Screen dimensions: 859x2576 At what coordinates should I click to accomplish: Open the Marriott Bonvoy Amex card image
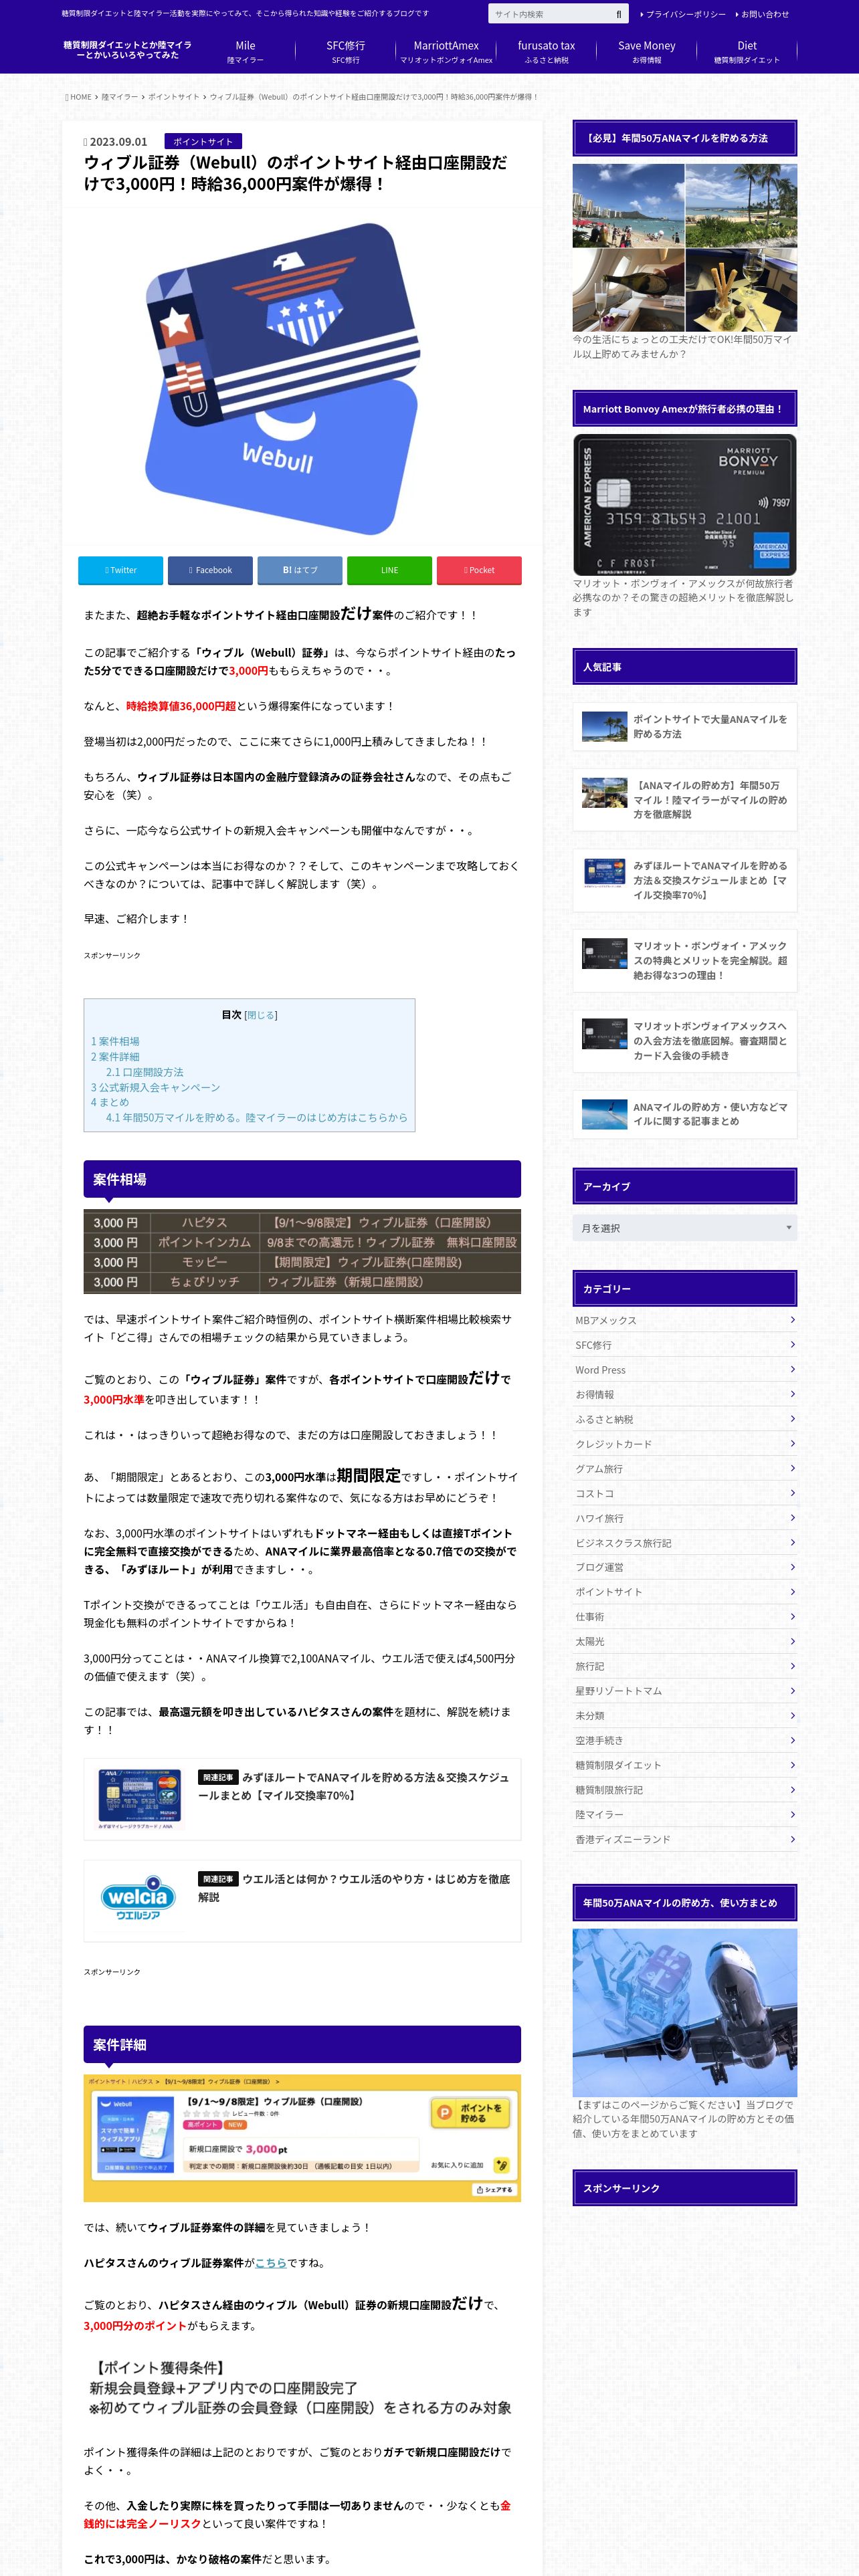point(685,505)
